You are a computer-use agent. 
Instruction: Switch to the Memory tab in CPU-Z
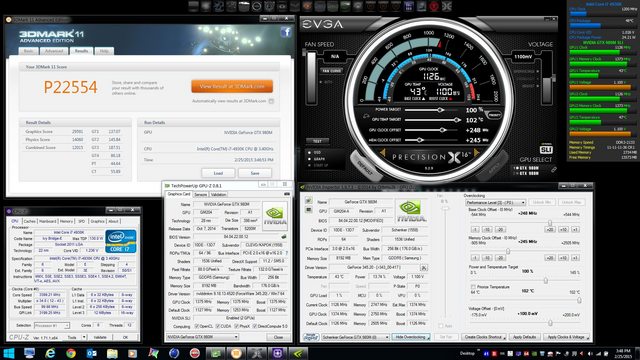66,221
